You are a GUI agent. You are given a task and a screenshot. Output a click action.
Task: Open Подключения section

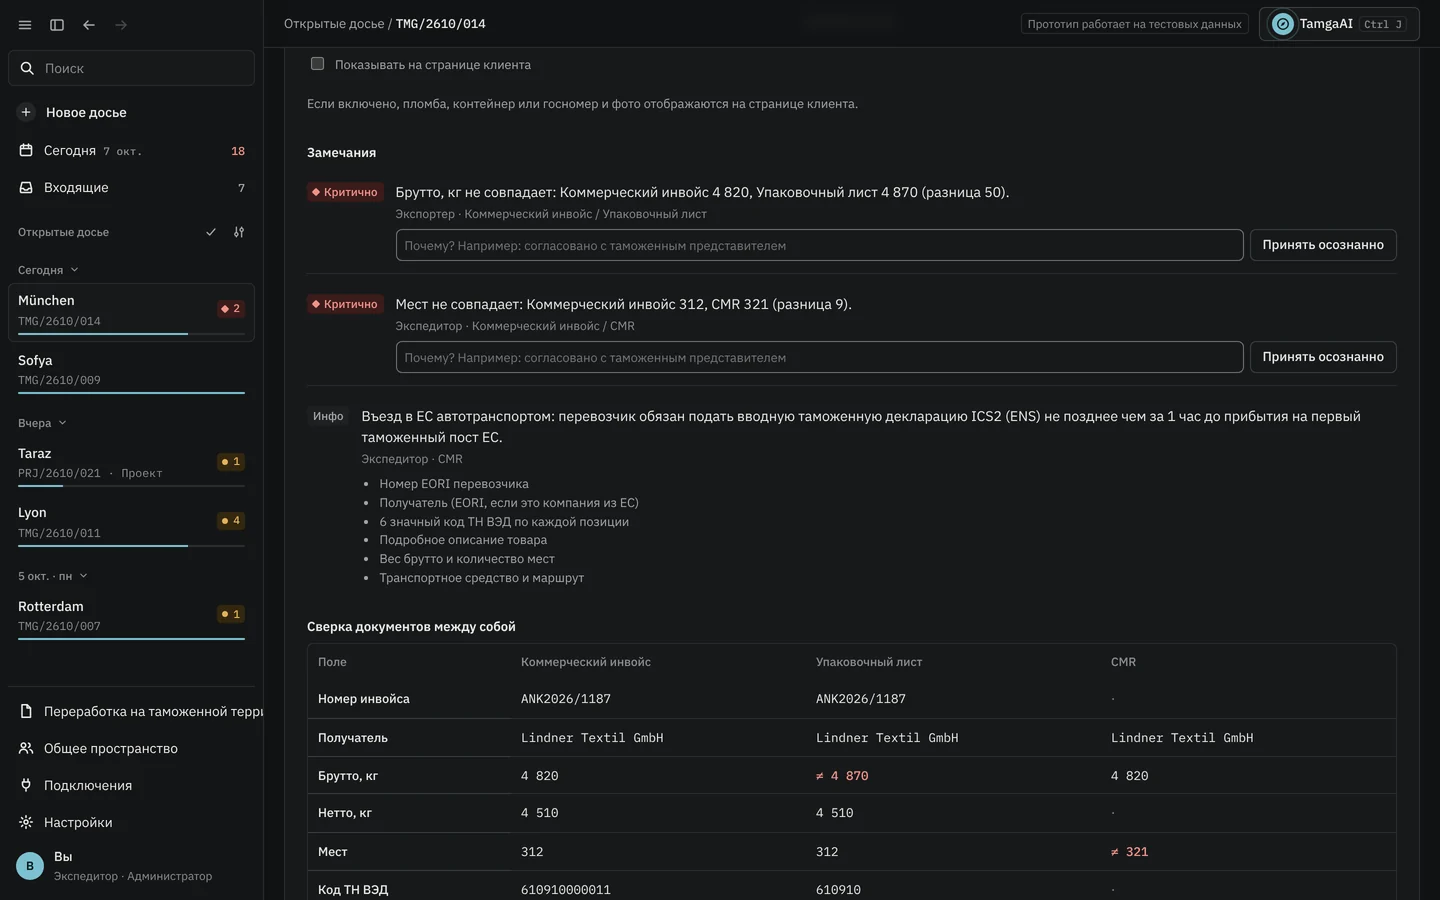(132, 785)
